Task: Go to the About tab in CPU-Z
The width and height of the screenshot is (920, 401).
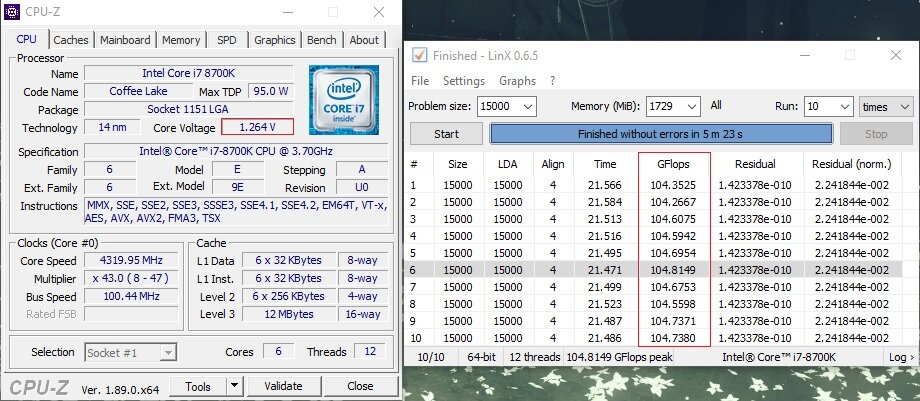Action: coord(364,40)
